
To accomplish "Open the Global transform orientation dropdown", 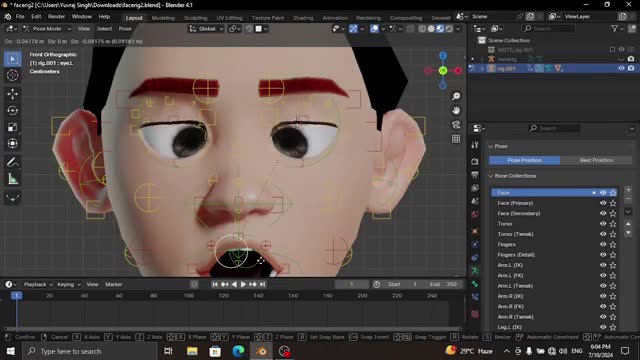I will click(x=206, y=29).
